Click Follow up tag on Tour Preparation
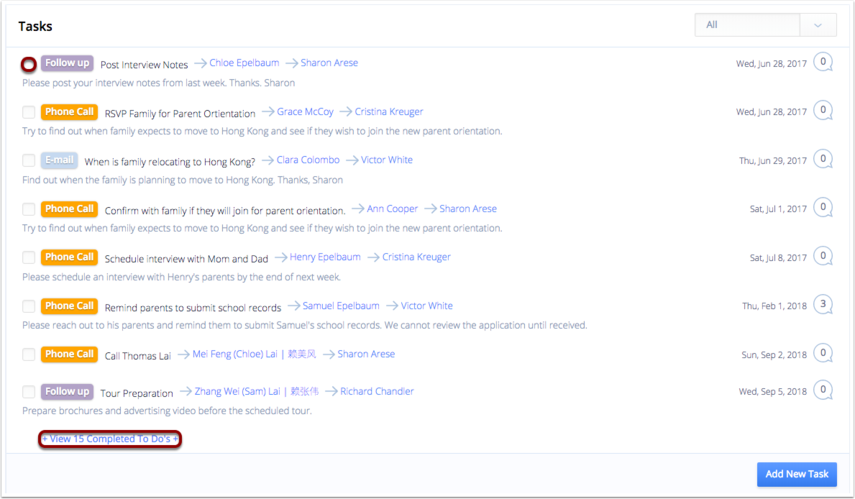This screenshot has width=855, height=499. point(67,392)
